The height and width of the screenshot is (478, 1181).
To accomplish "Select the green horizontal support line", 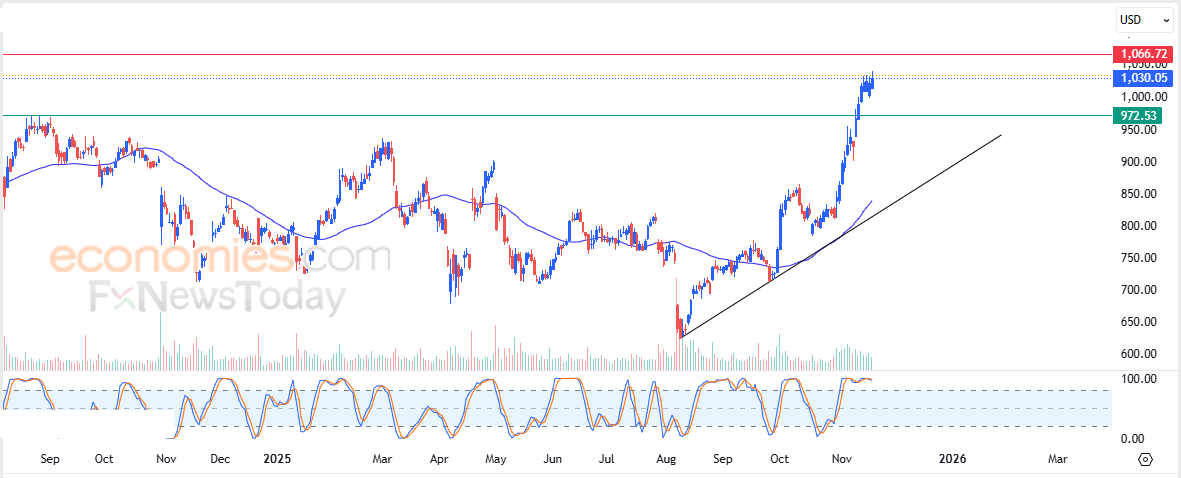I will (557, 115).
